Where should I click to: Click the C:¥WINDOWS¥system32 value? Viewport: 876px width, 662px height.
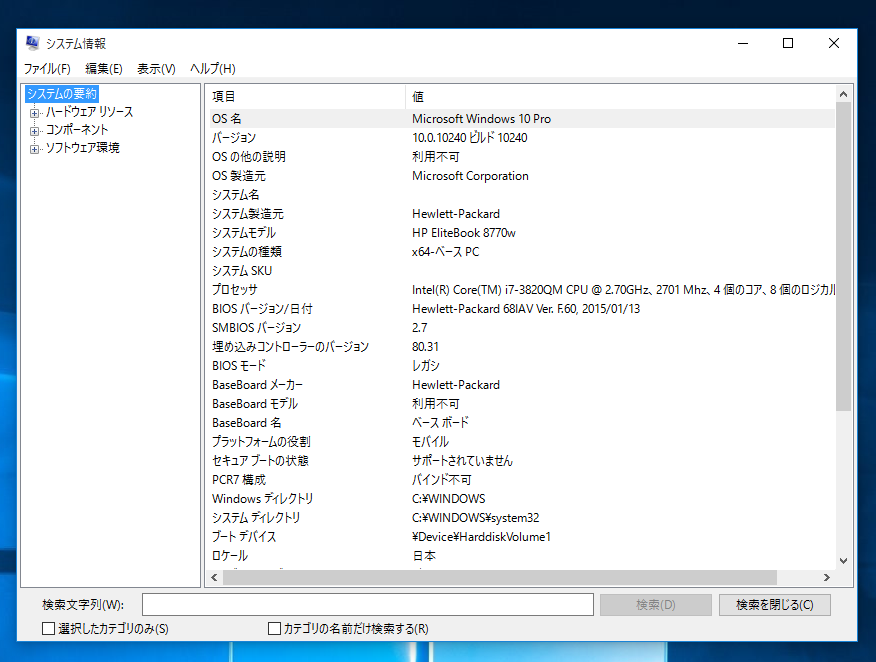476,517
